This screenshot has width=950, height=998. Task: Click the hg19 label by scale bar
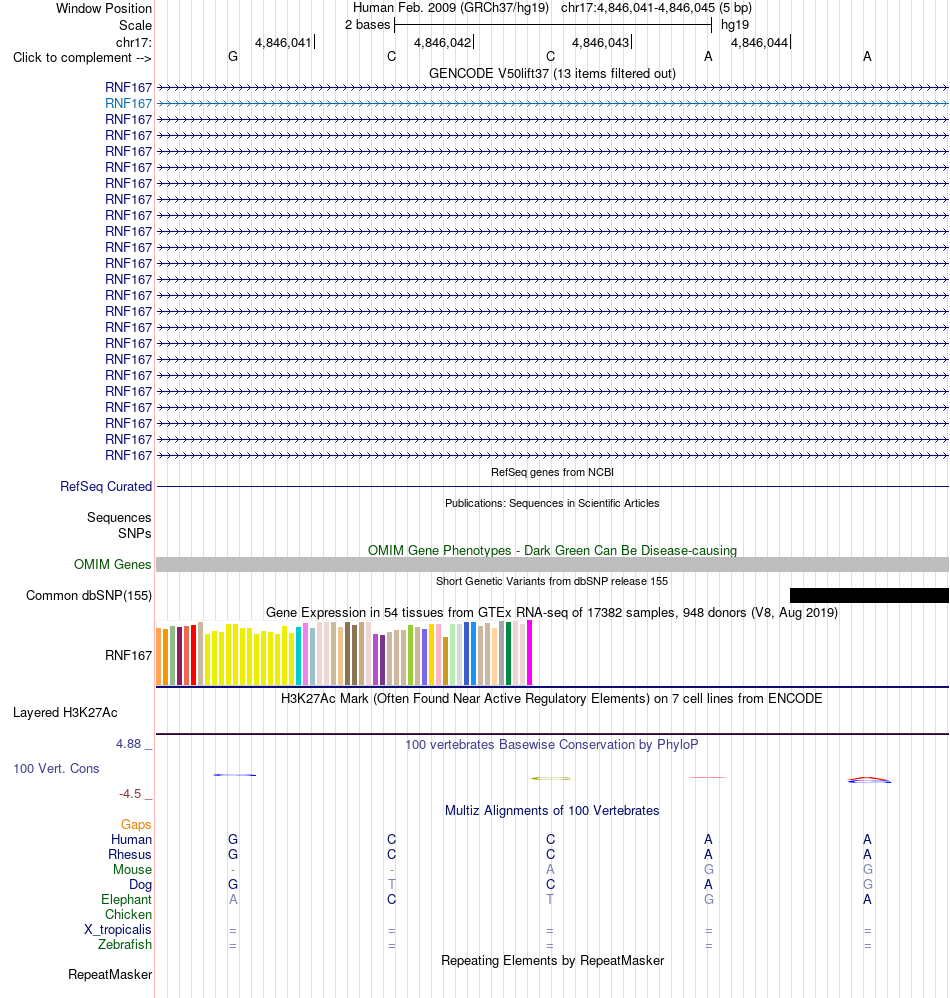tap(735, 25)
